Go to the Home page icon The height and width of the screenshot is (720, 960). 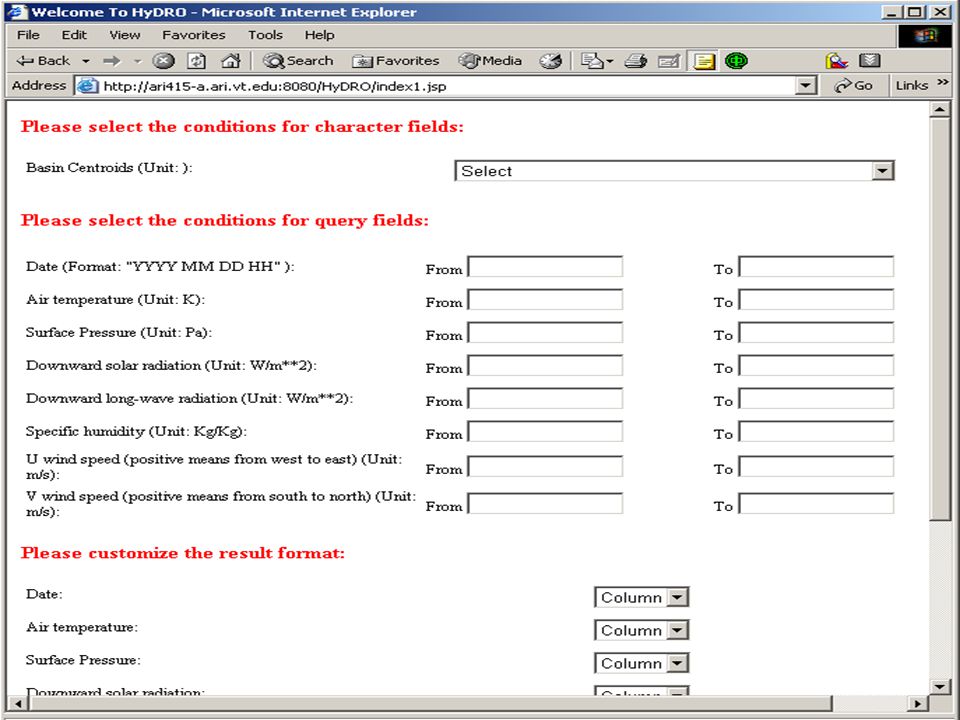(x=231, y=61)
